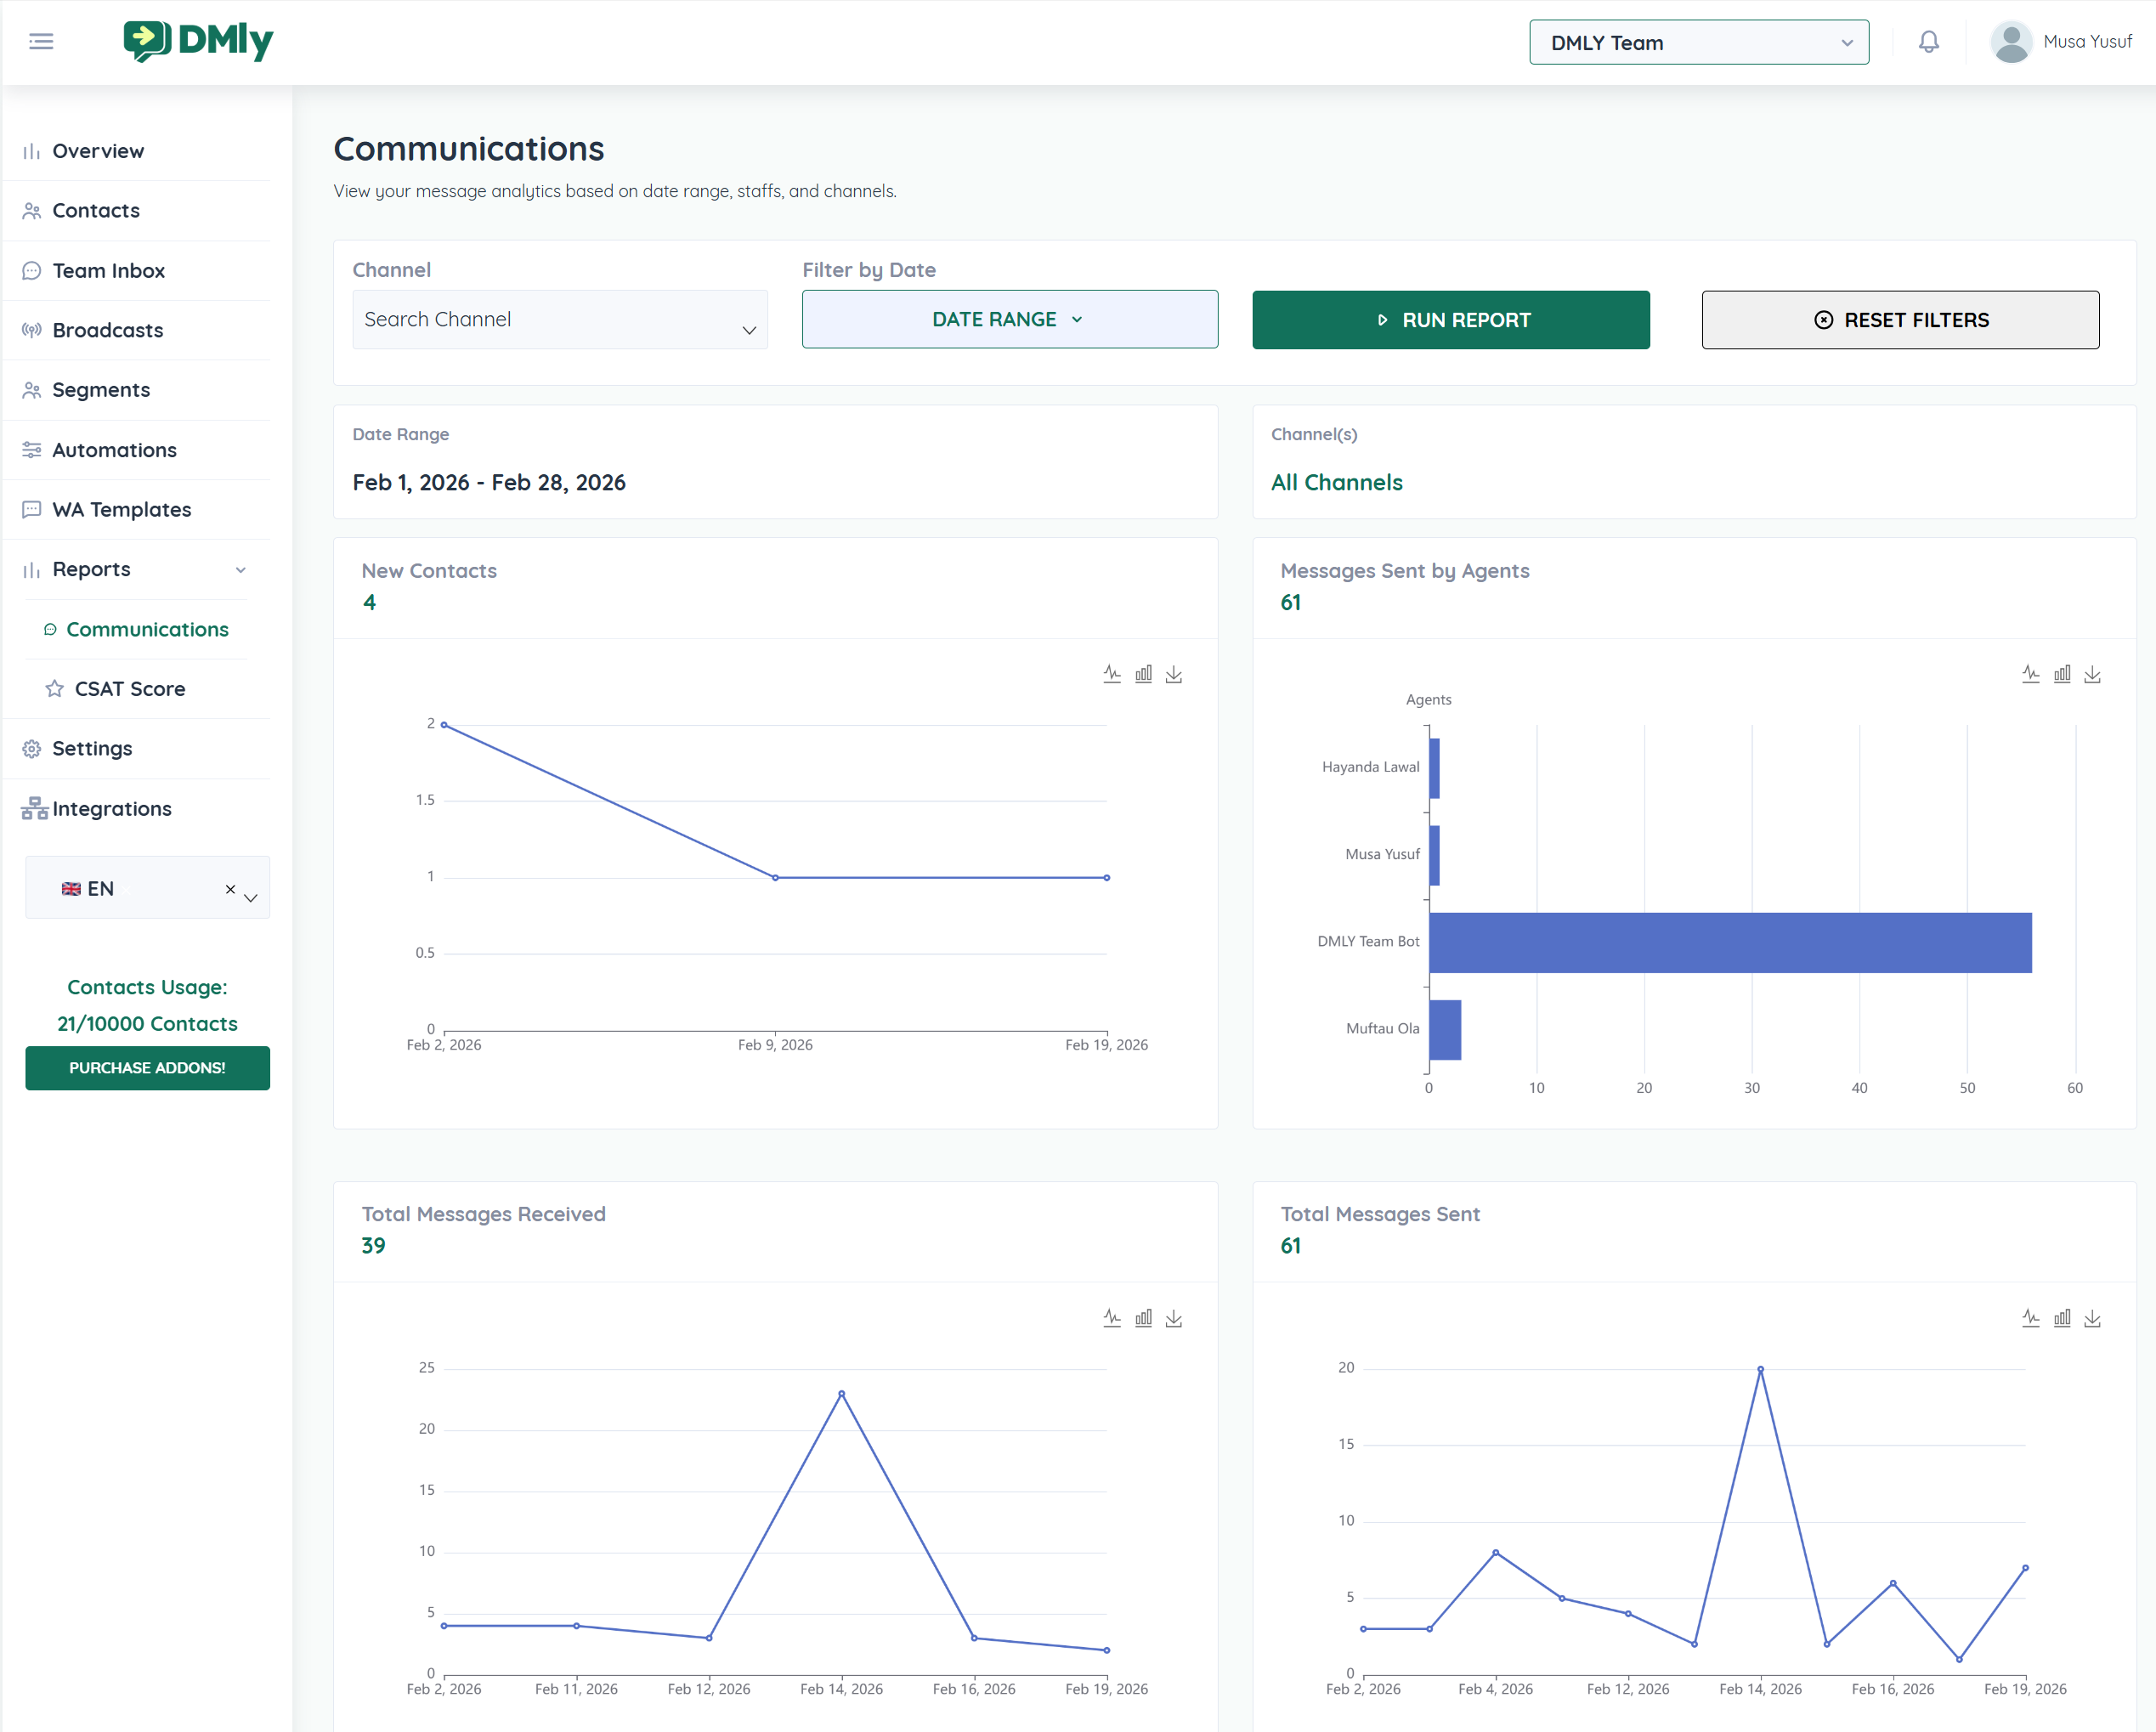Click the DMLY Team Bot bar
This screenshot has height=1732, width=2156.
click(x=1729, y=942)
